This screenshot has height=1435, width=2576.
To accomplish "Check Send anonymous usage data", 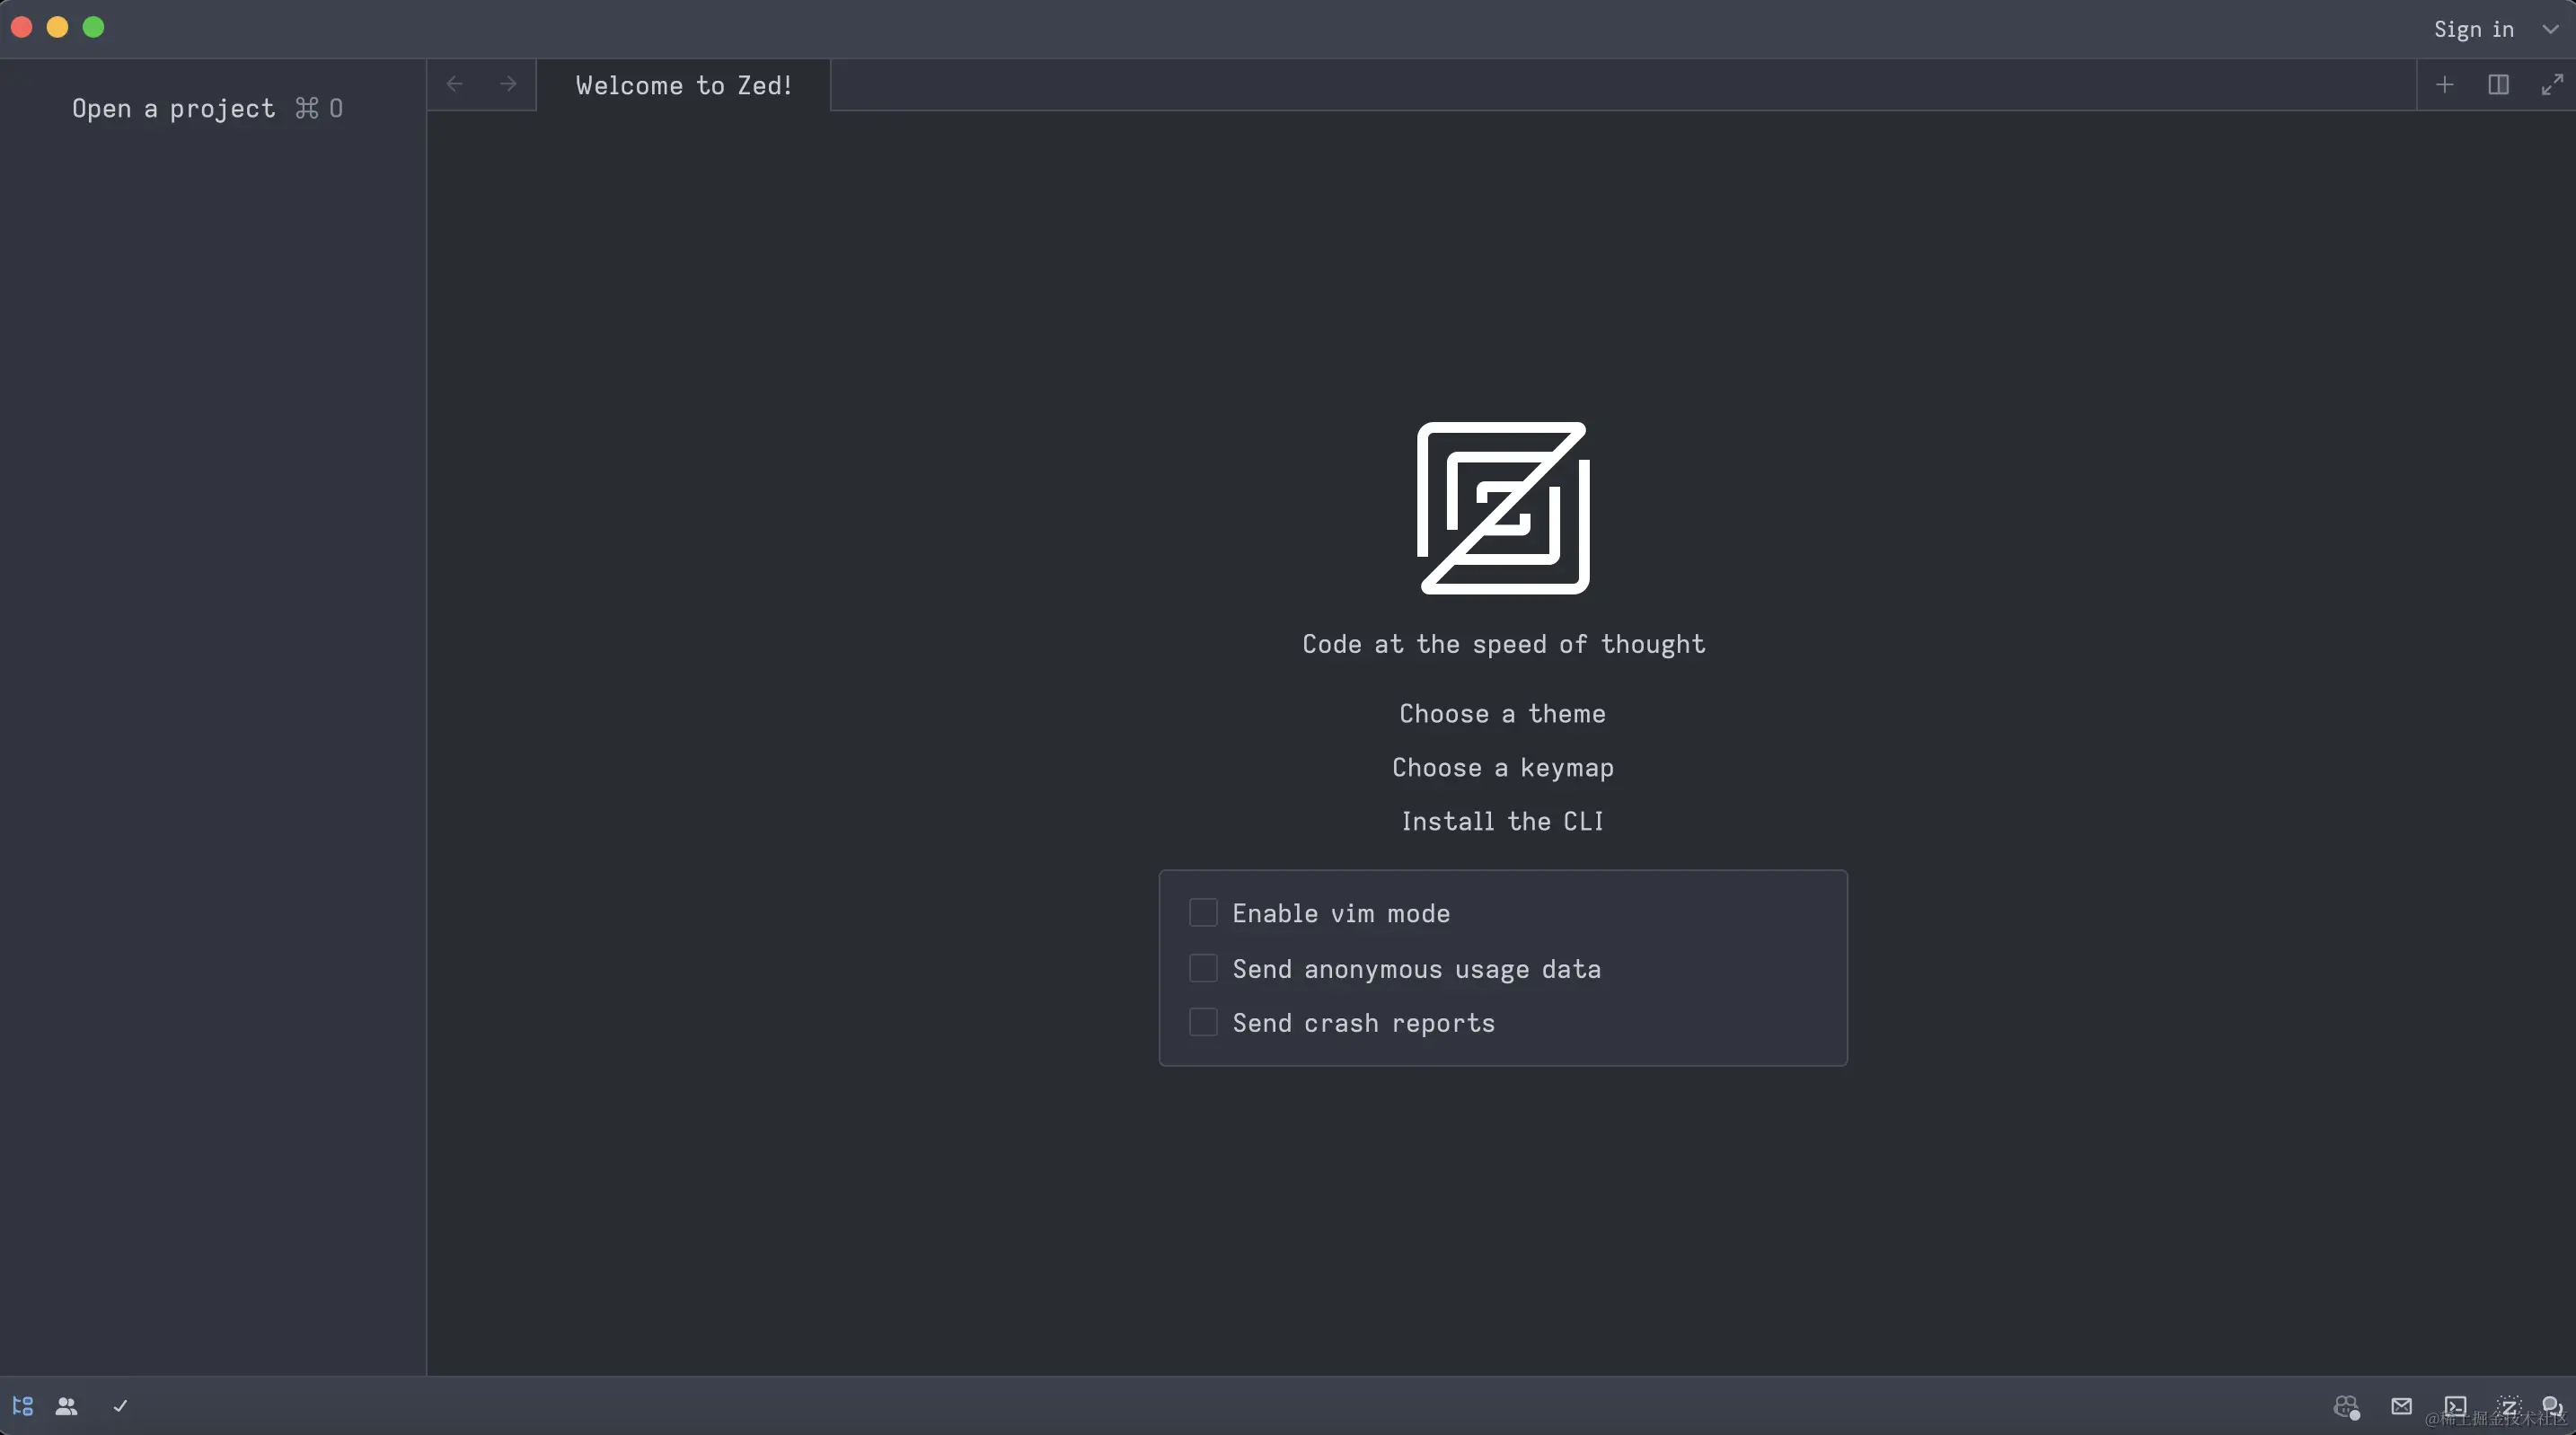I will [x=1203, y=968].
